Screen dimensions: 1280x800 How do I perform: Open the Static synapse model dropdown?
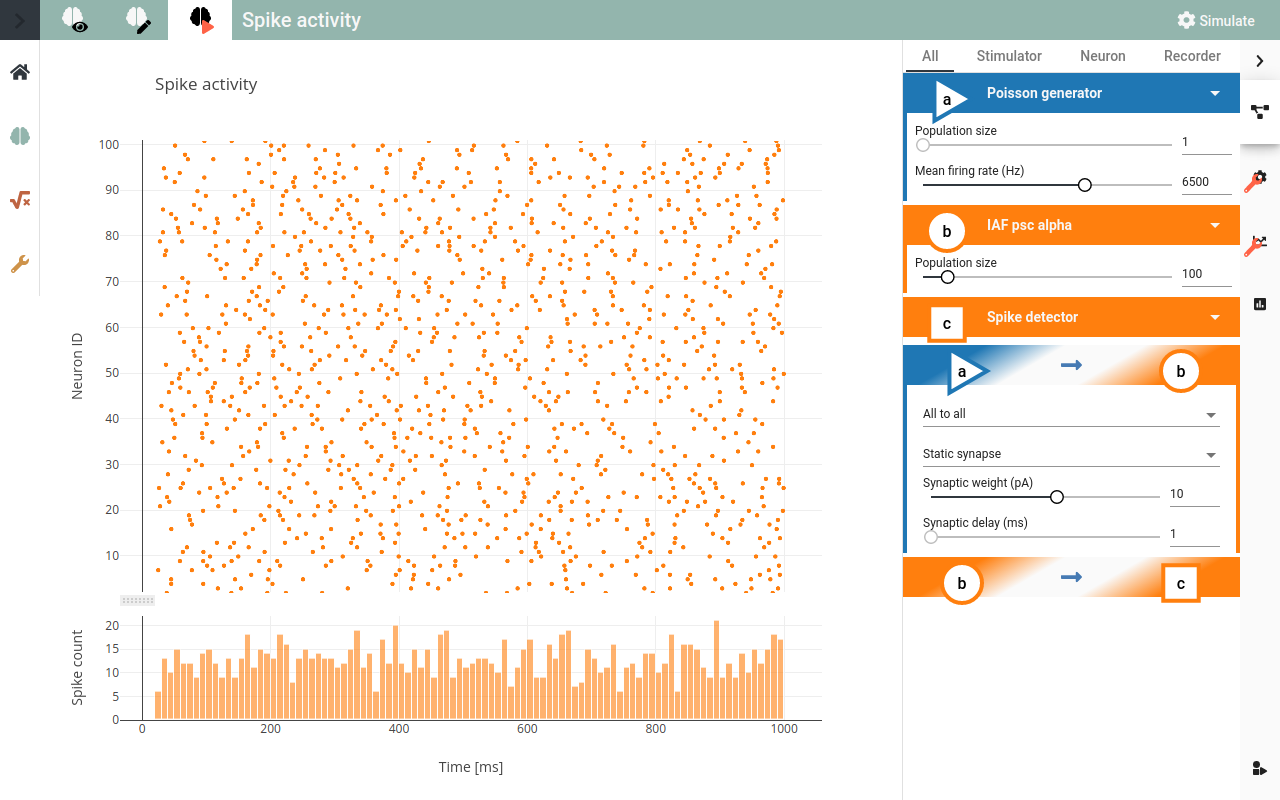tap(1071, 454)
